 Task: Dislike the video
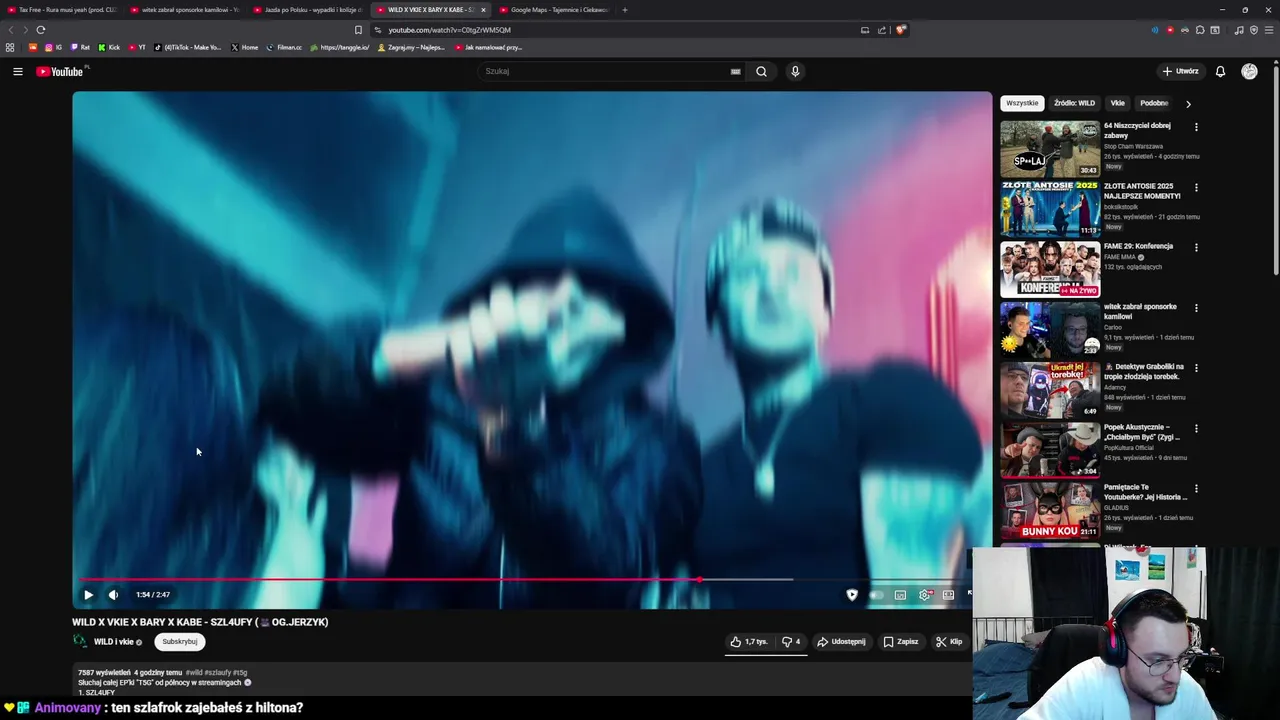tap(790, 642)
